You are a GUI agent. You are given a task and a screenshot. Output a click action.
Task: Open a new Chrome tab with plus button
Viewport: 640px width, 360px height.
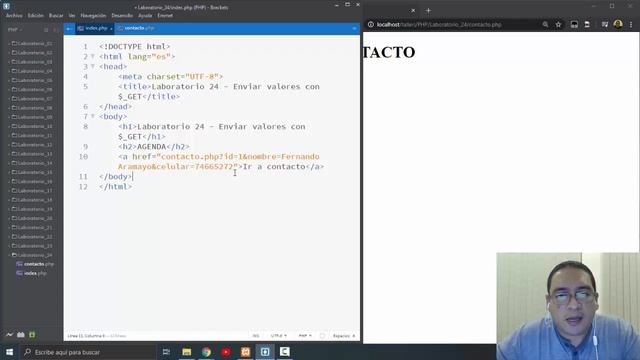pos(428,11)
